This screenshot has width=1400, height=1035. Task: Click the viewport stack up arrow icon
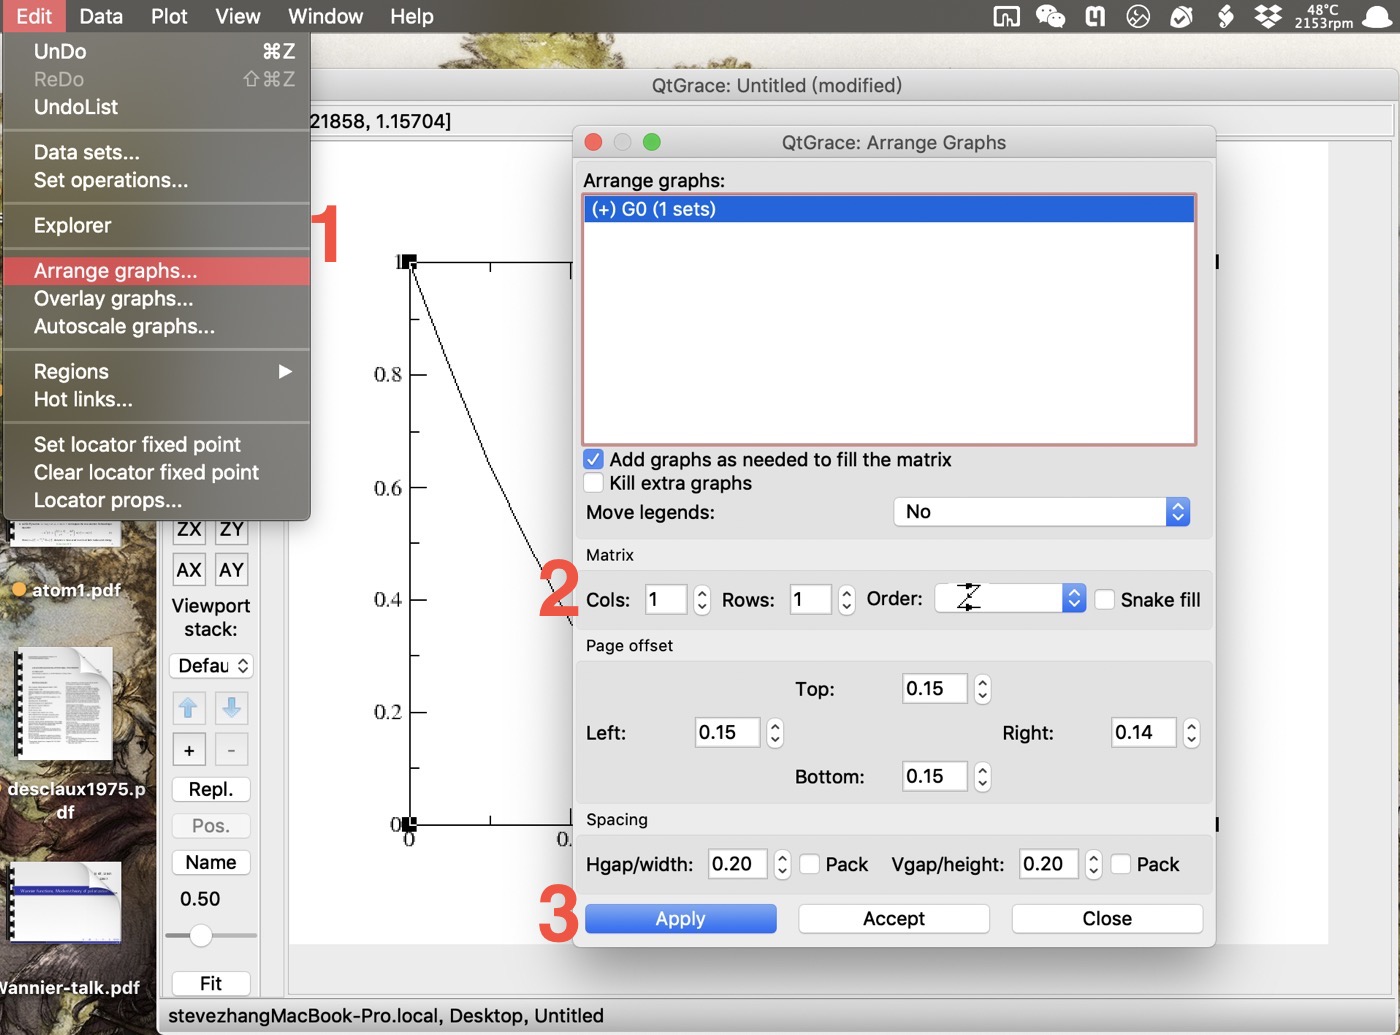[188, 708]
